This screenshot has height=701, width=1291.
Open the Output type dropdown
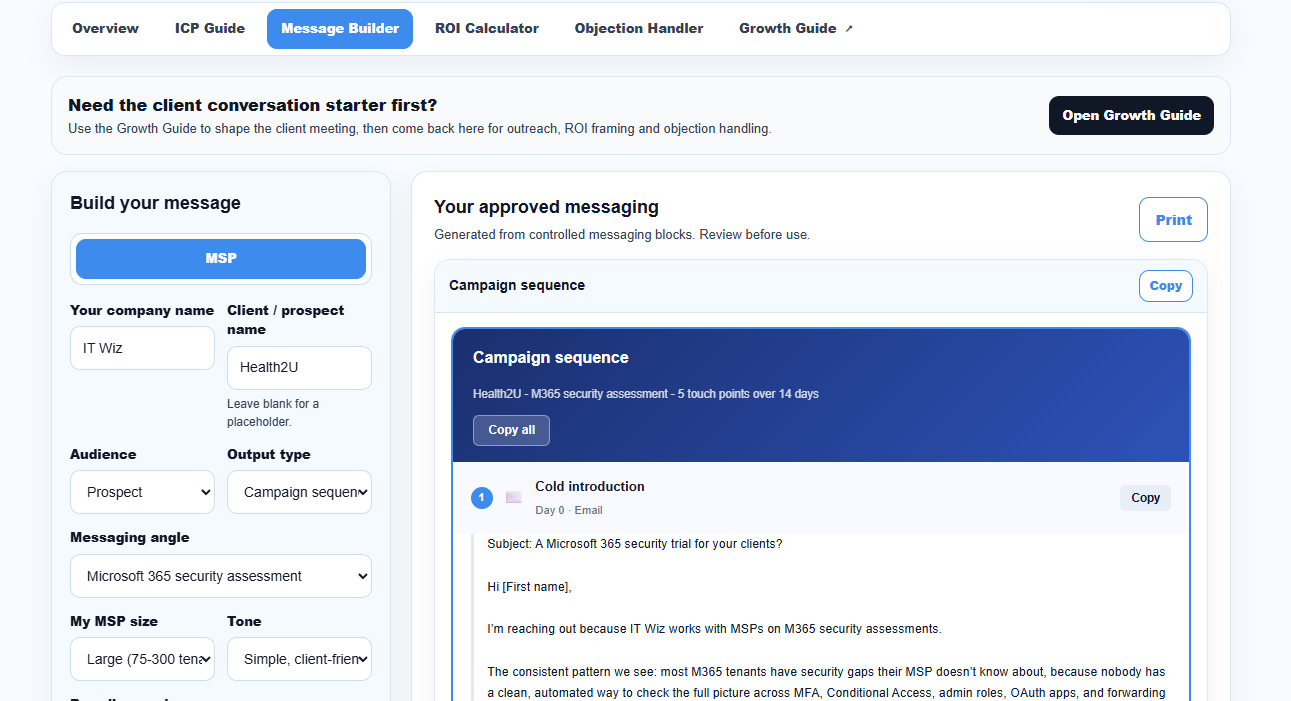coord(299,492)
